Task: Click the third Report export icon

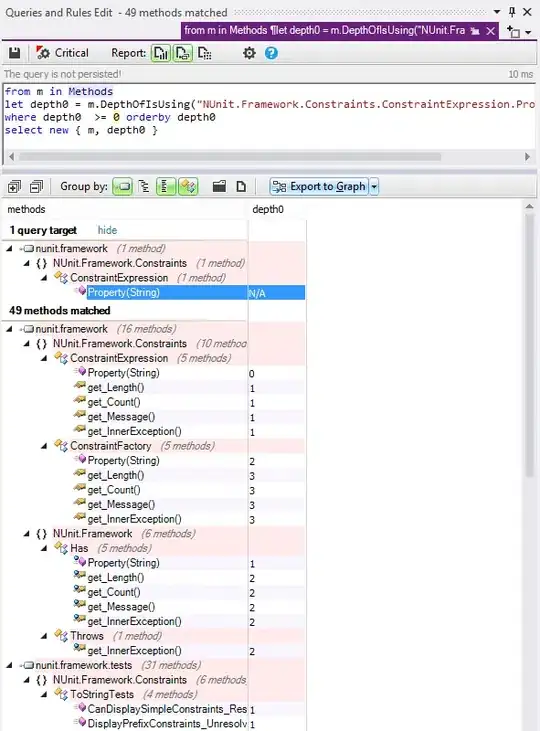Action: (205, 53)
